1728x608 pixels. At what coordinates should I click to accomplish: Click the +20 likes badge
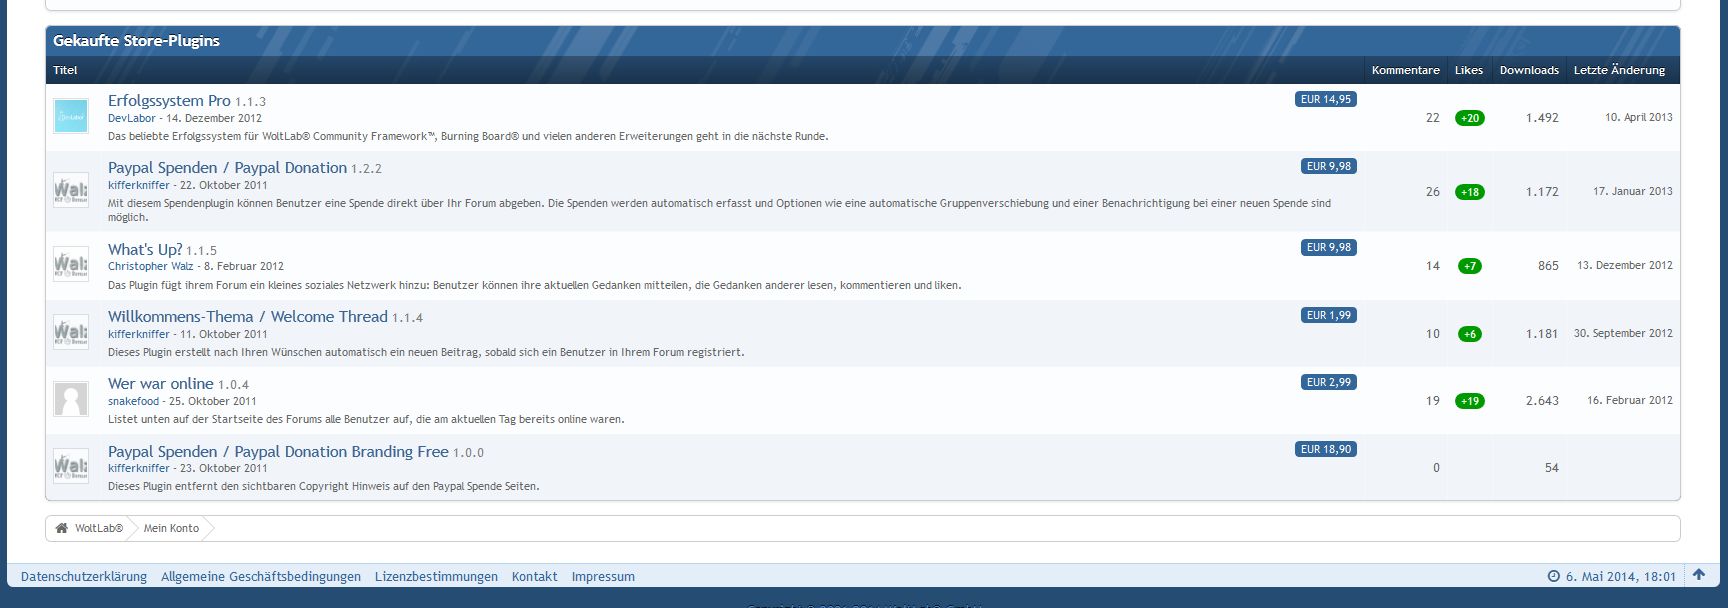[x=1469, y=118]
